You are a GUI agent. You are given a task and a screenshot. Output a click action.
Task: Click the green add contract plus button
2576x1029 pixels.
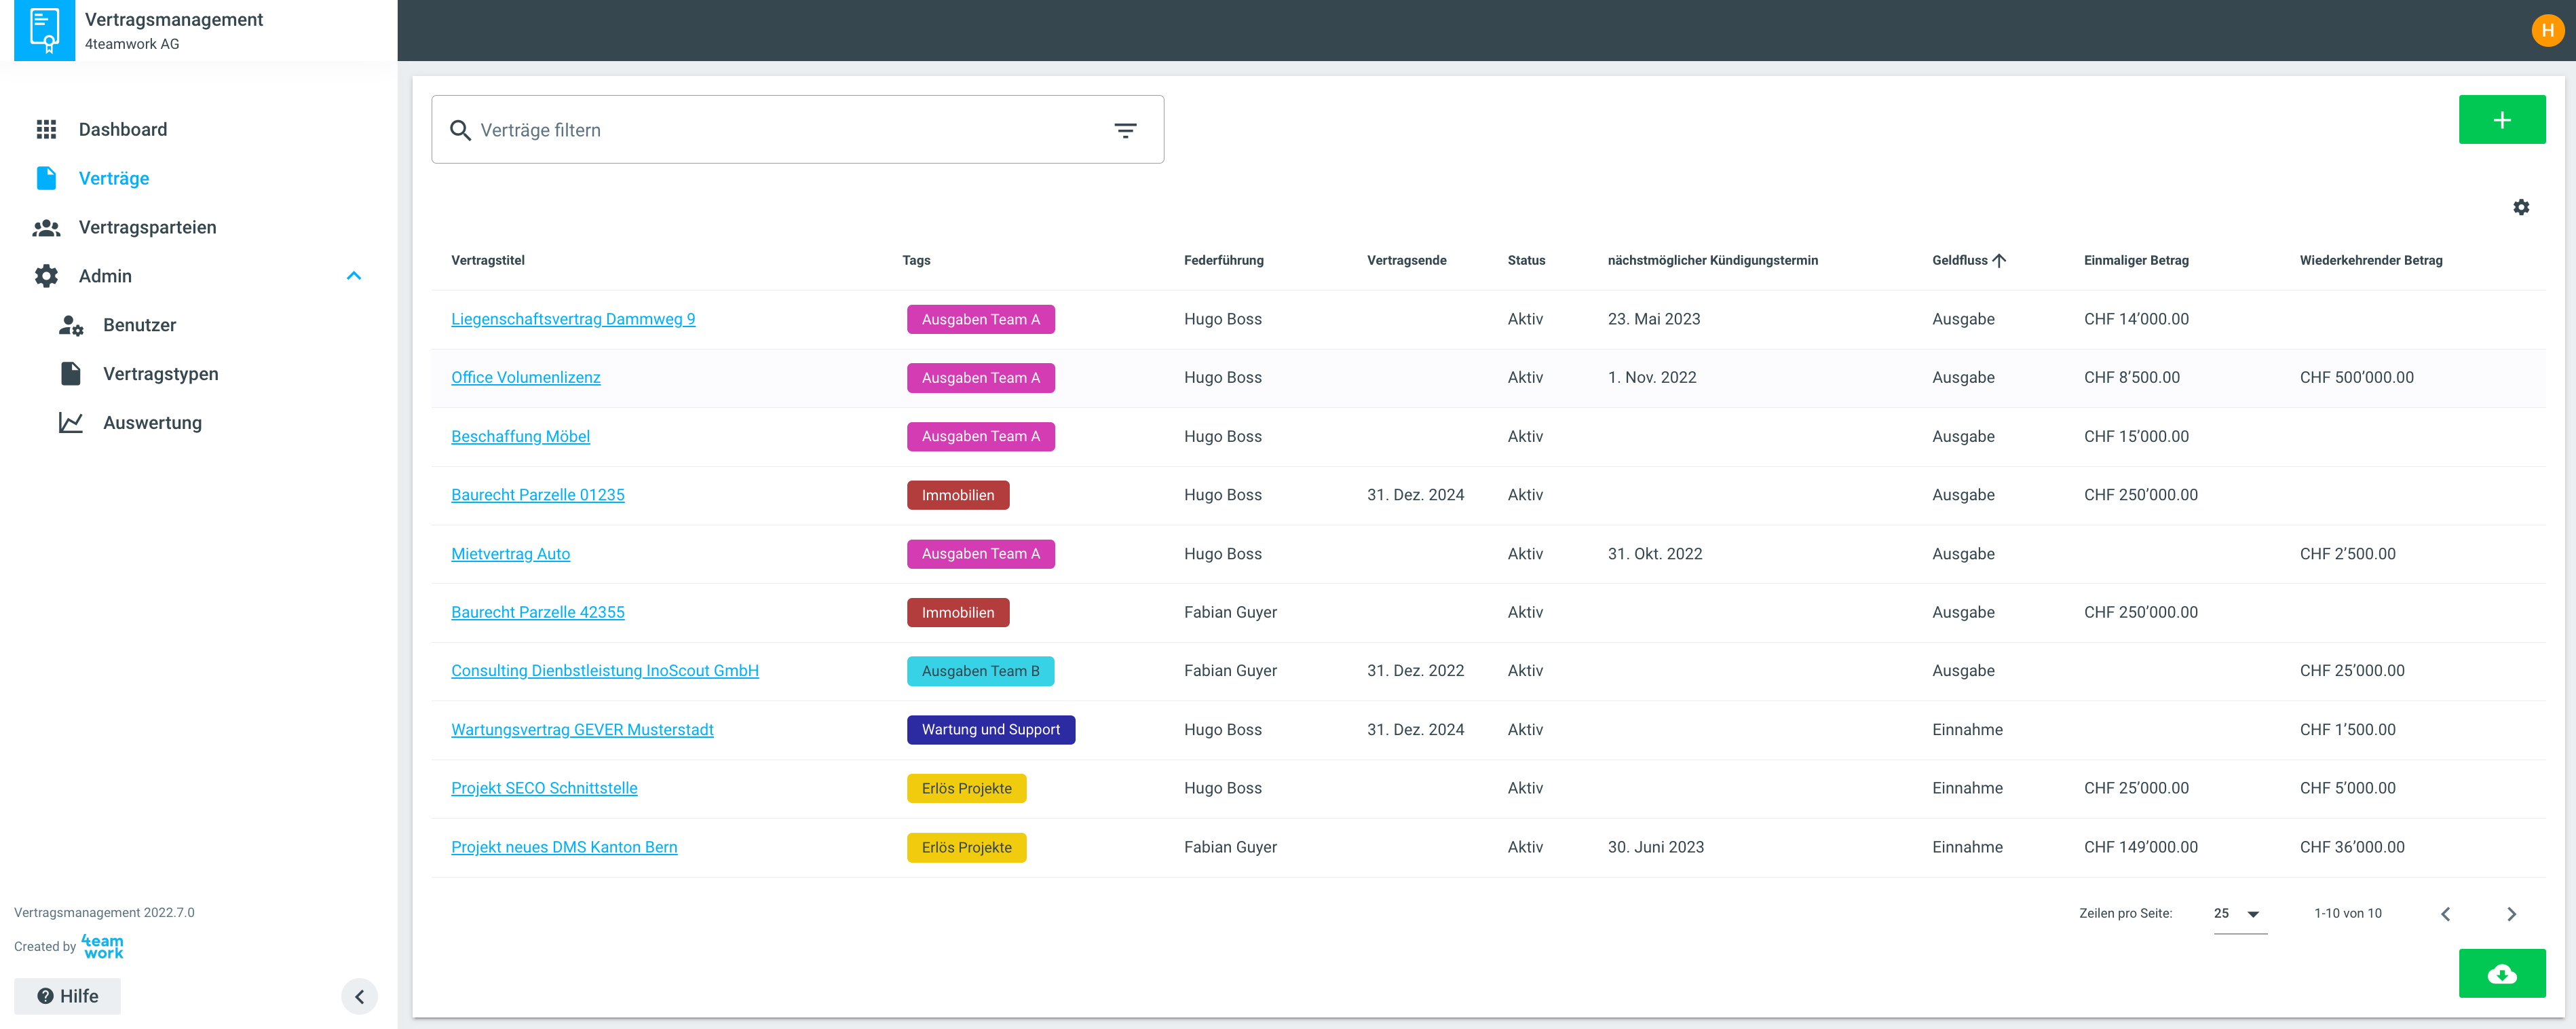(2501, 120)
